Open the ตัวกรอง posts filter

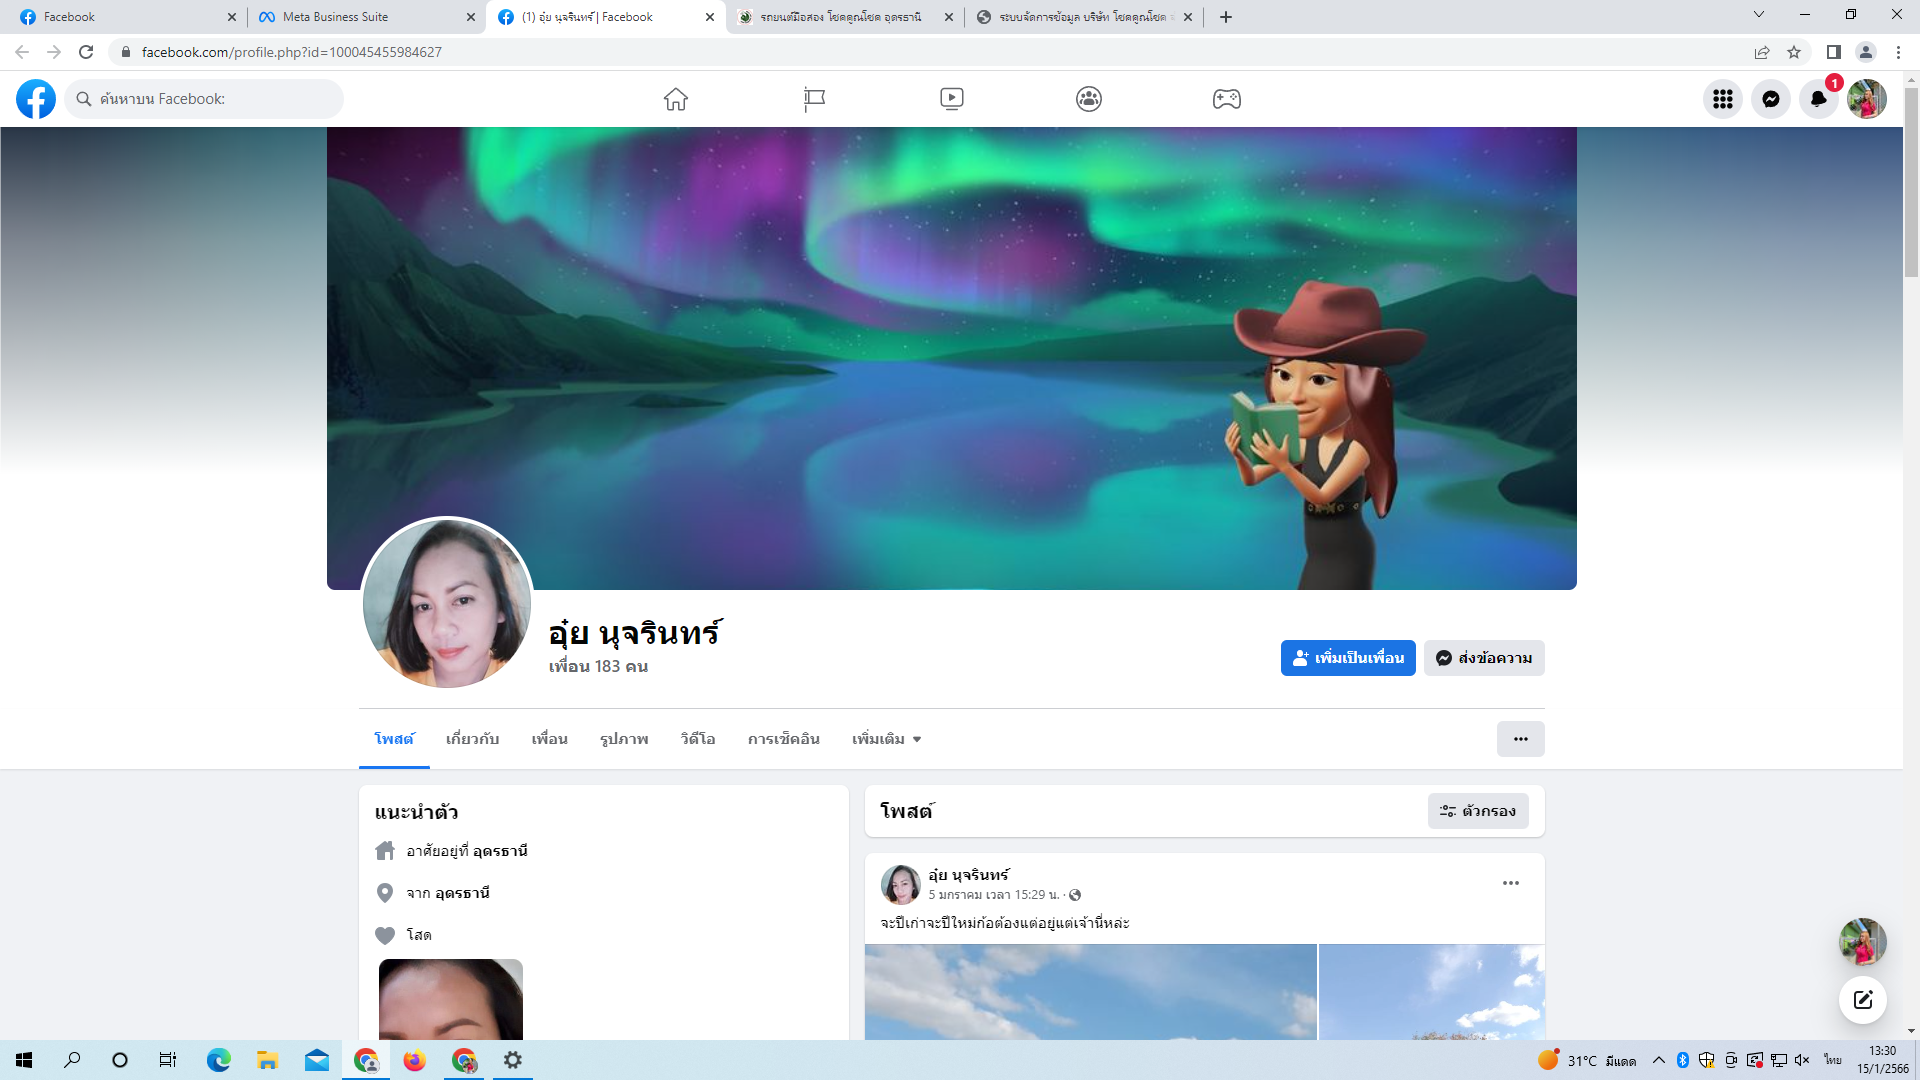1477,811
